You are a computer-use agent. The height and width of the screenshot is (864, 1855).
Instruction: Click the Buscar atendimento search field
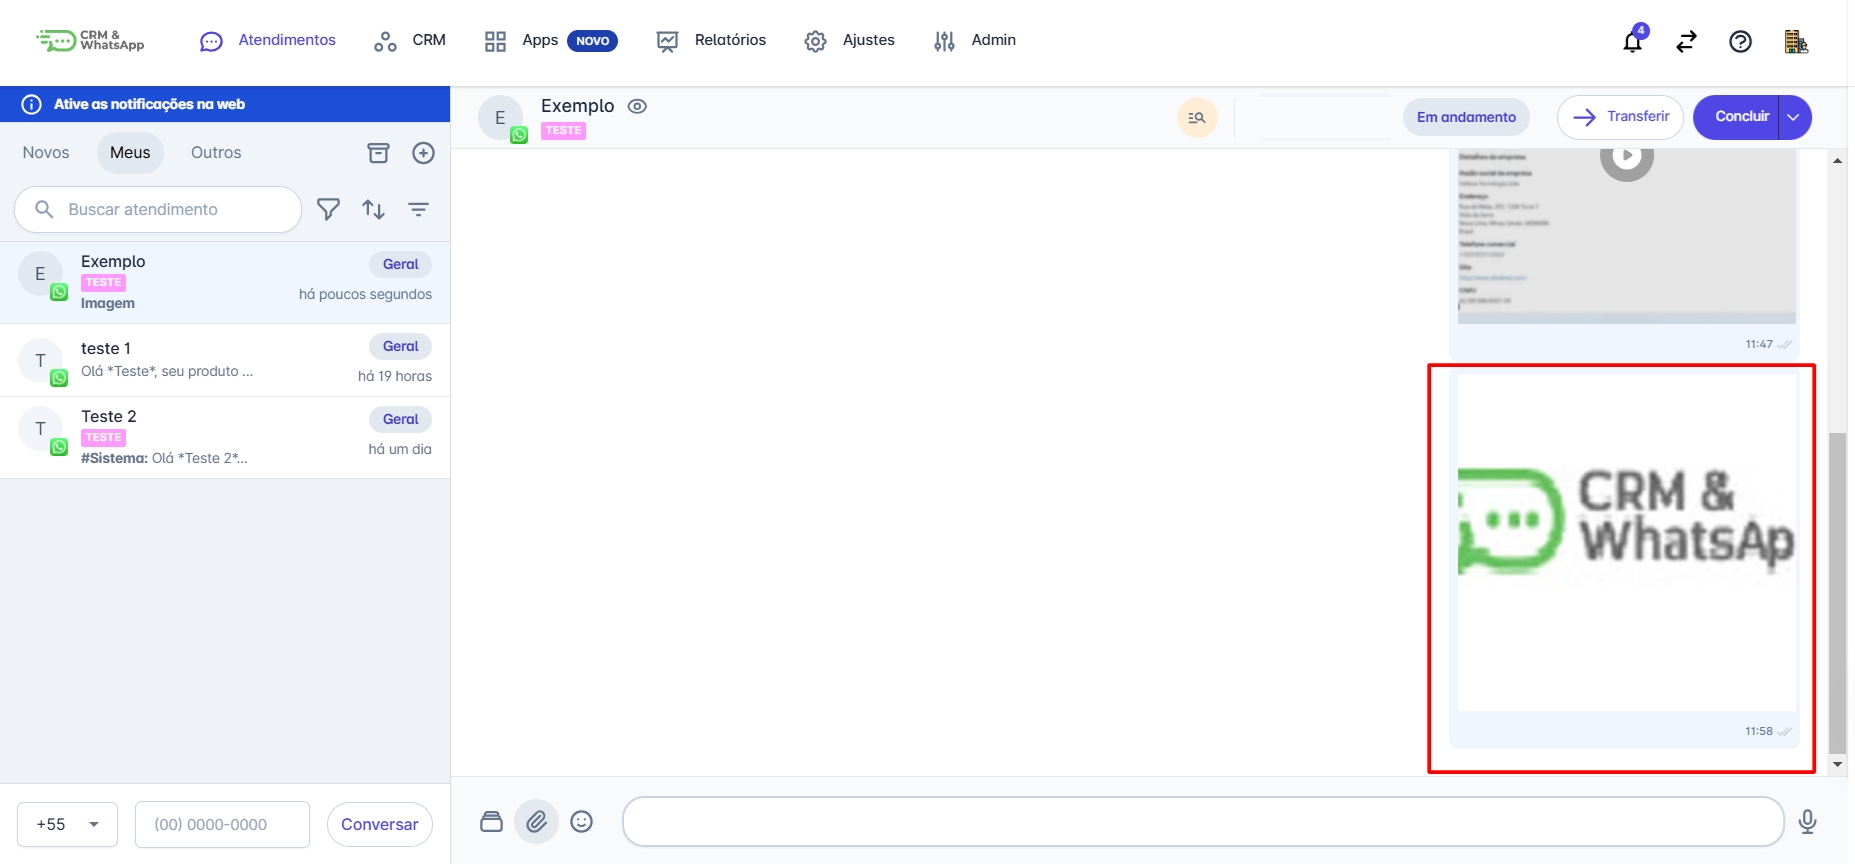coord(158,209)
